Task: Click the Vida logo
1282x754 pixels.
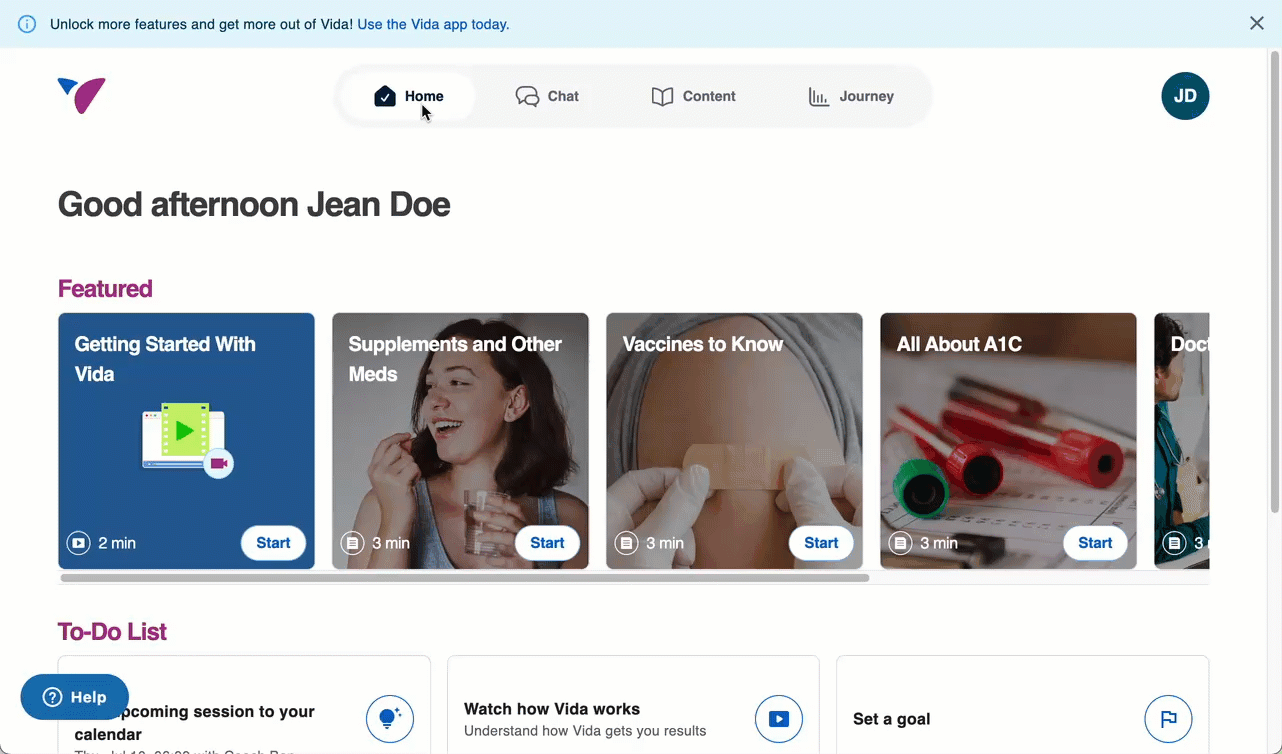Action: click(82, 96)
